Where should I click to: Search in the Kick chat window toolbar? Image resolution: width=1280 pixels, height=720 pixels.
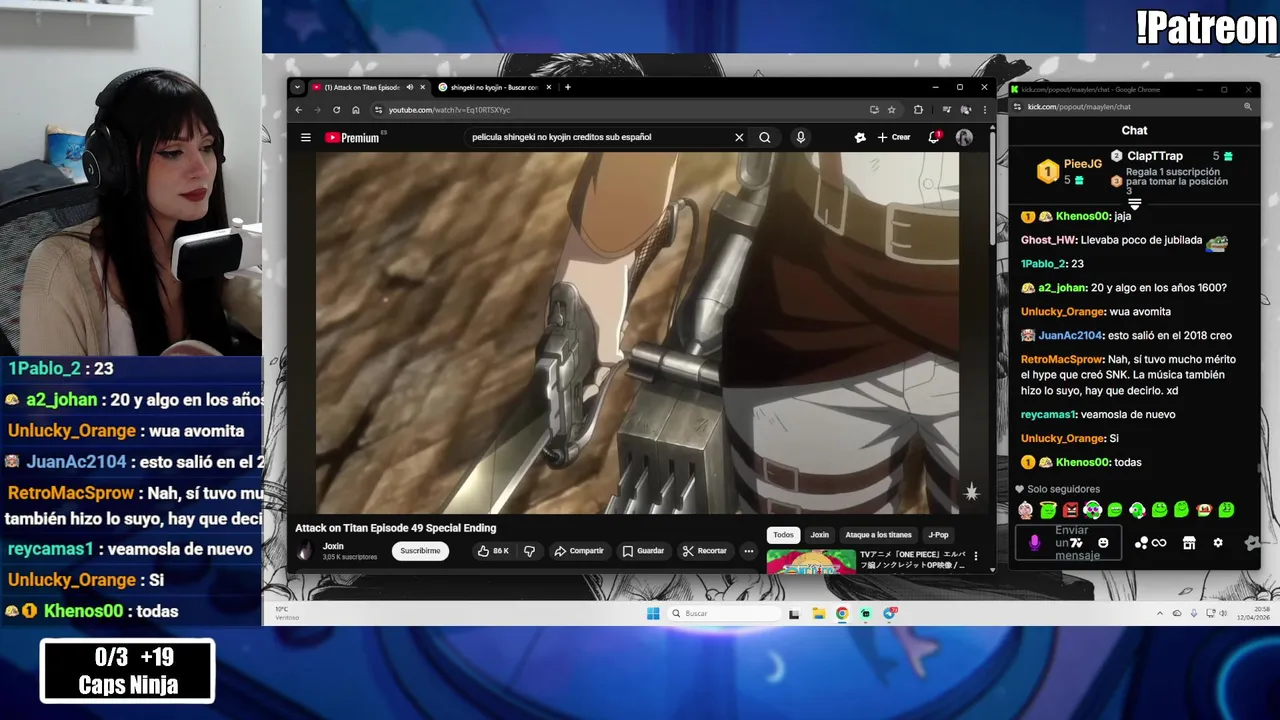[1248, 107]
